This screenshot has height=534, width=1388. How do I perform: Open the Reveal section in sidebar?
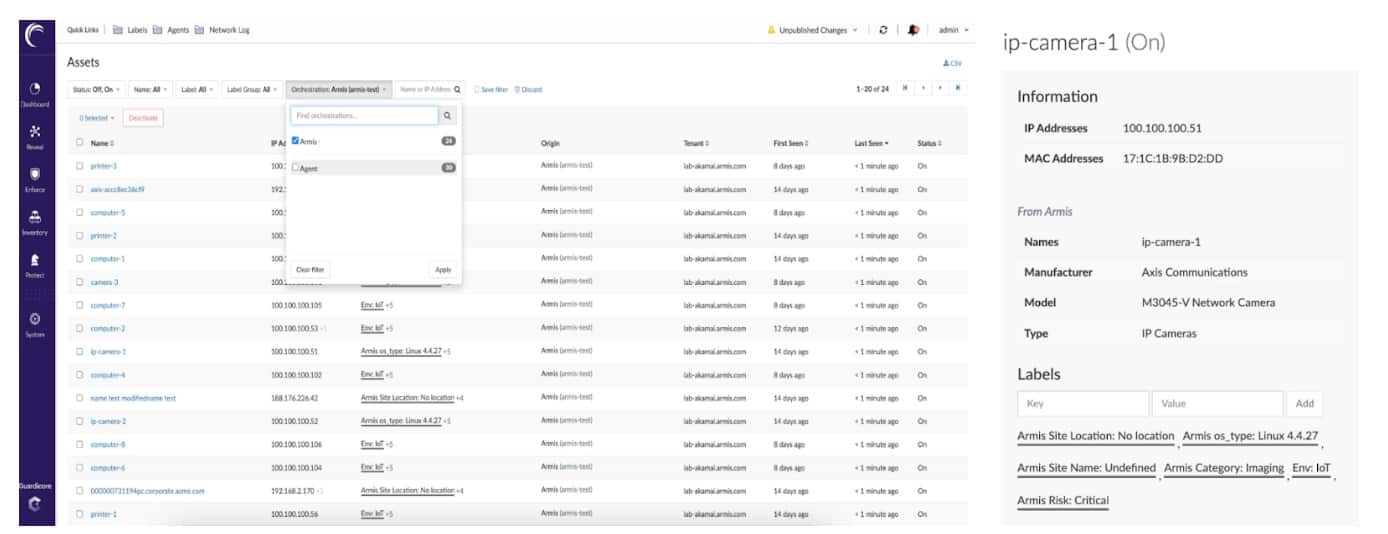34,133
